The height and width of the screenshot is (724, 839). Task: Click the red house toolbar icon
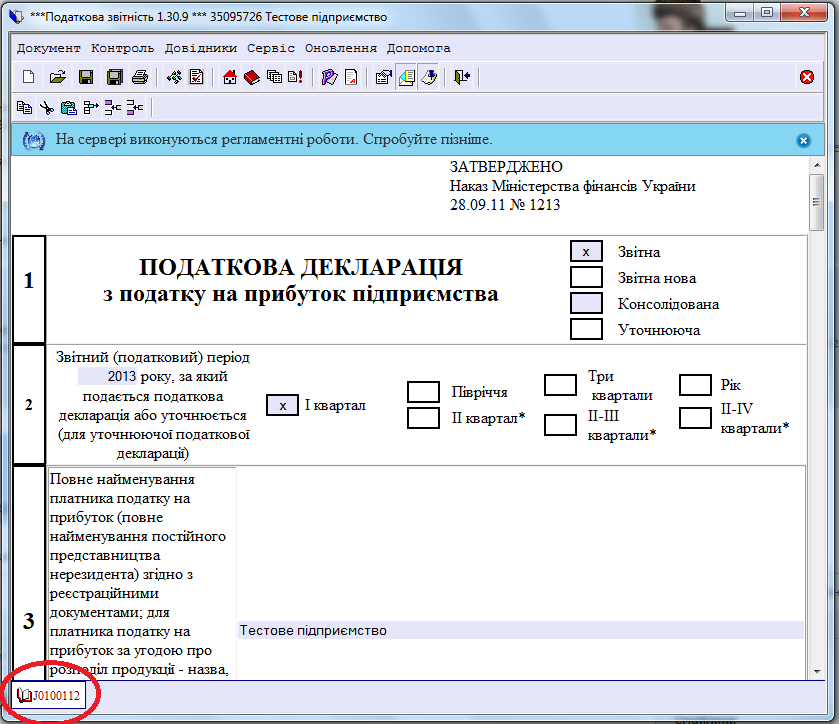[x=230, y=77]
